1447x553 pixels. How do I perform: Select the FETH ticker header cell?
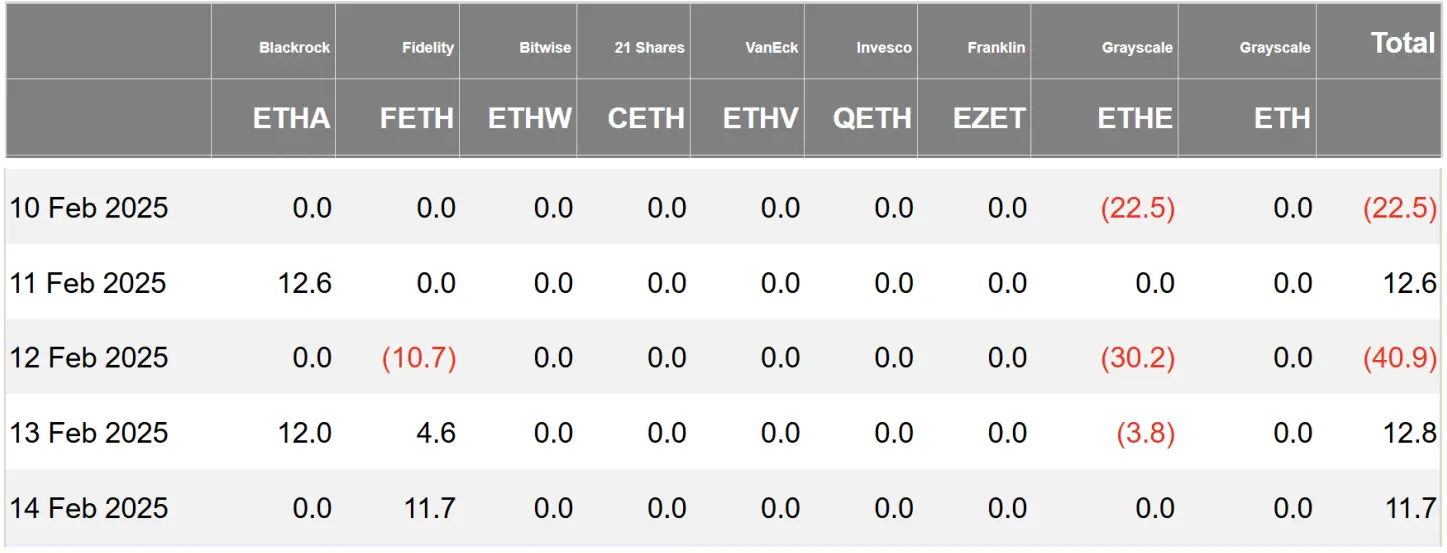(x=417, y=118)
